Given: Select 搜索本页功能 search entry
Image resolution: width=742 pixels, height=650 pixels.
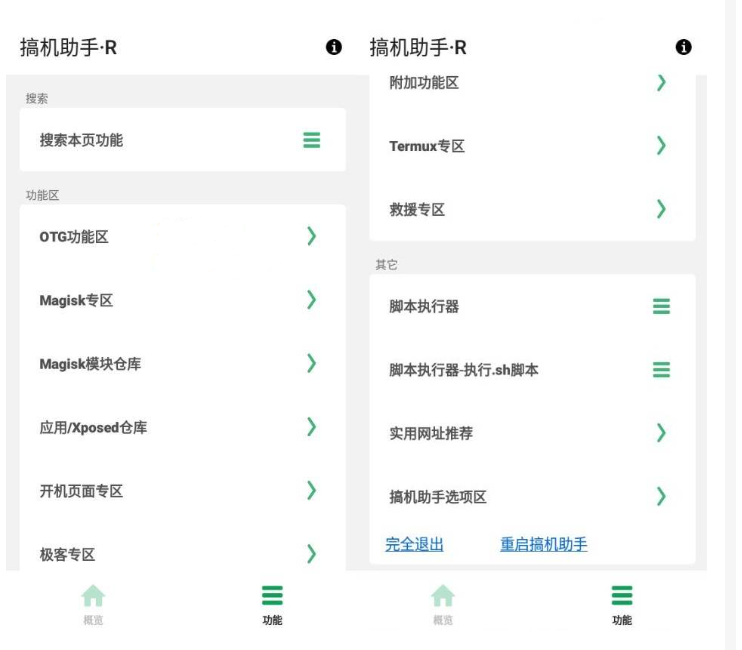Looking at the screenshot, I should point(183,140).
